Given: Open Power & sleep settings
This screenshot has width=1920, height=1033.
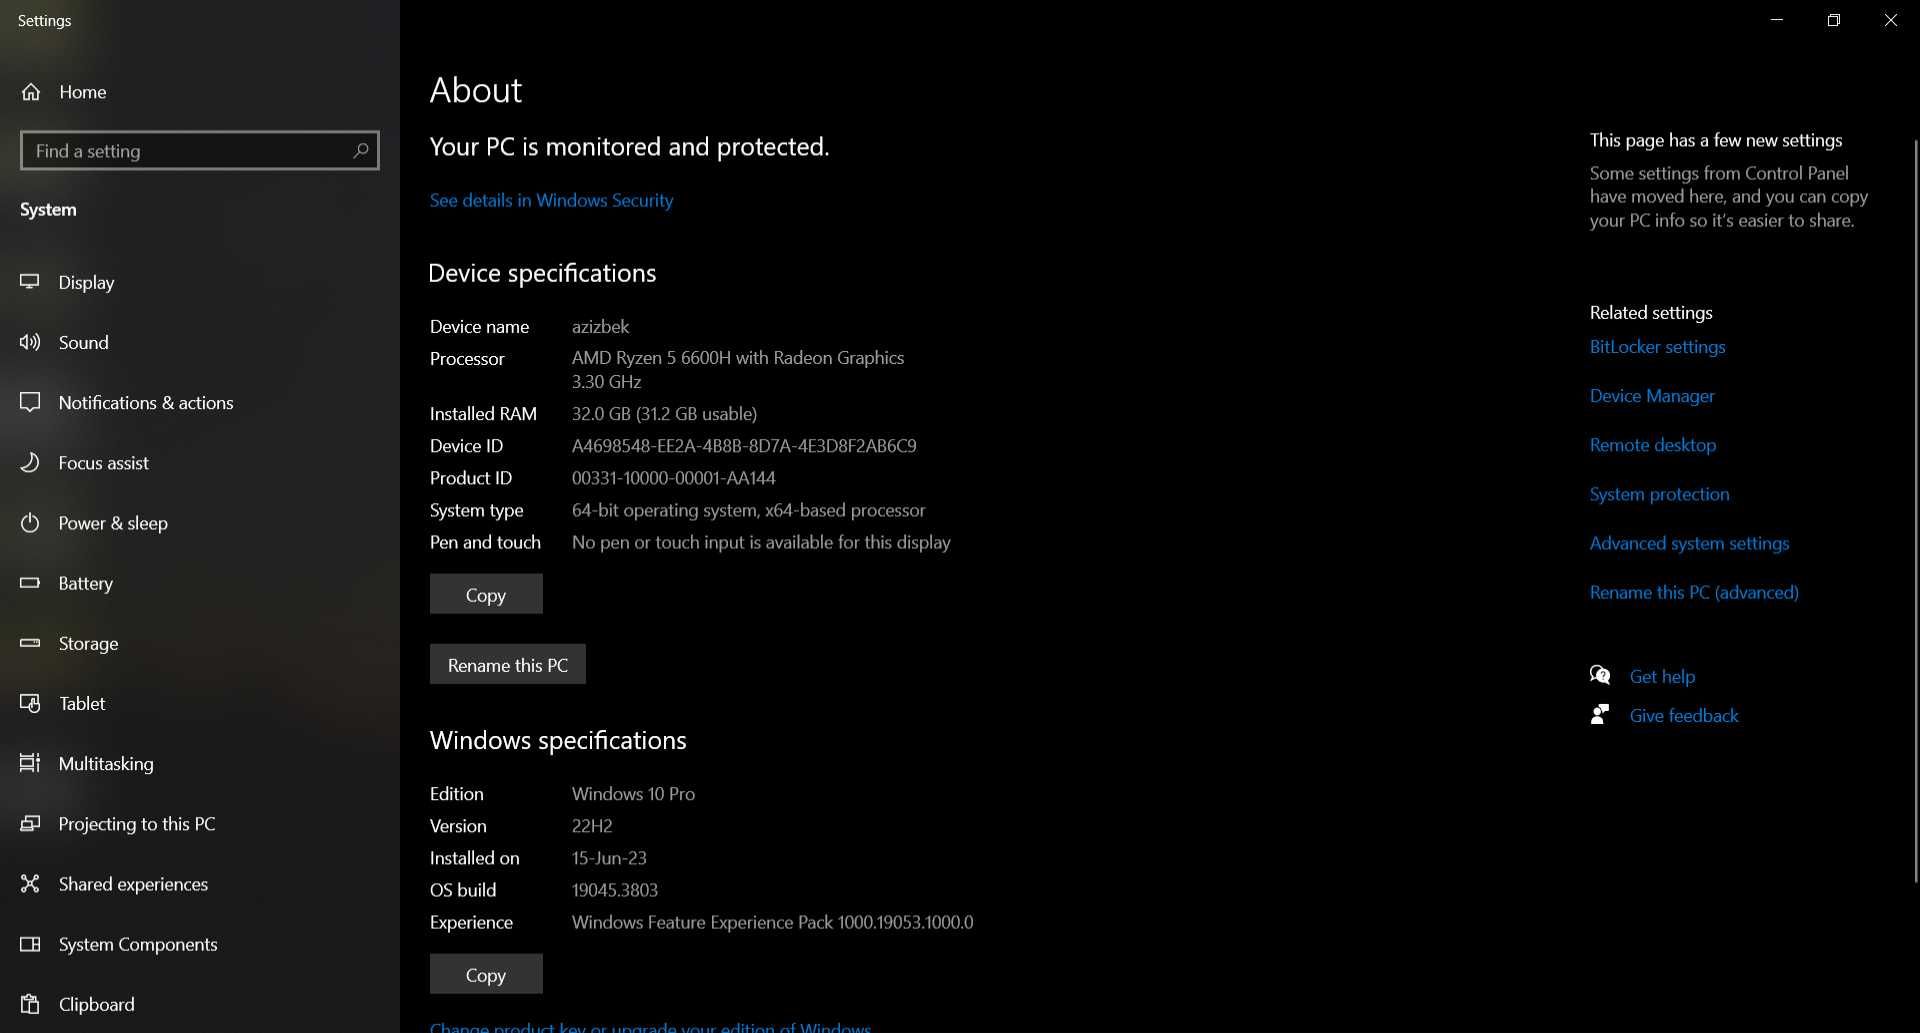Looking at the screenshot, I should coord(200,523).
